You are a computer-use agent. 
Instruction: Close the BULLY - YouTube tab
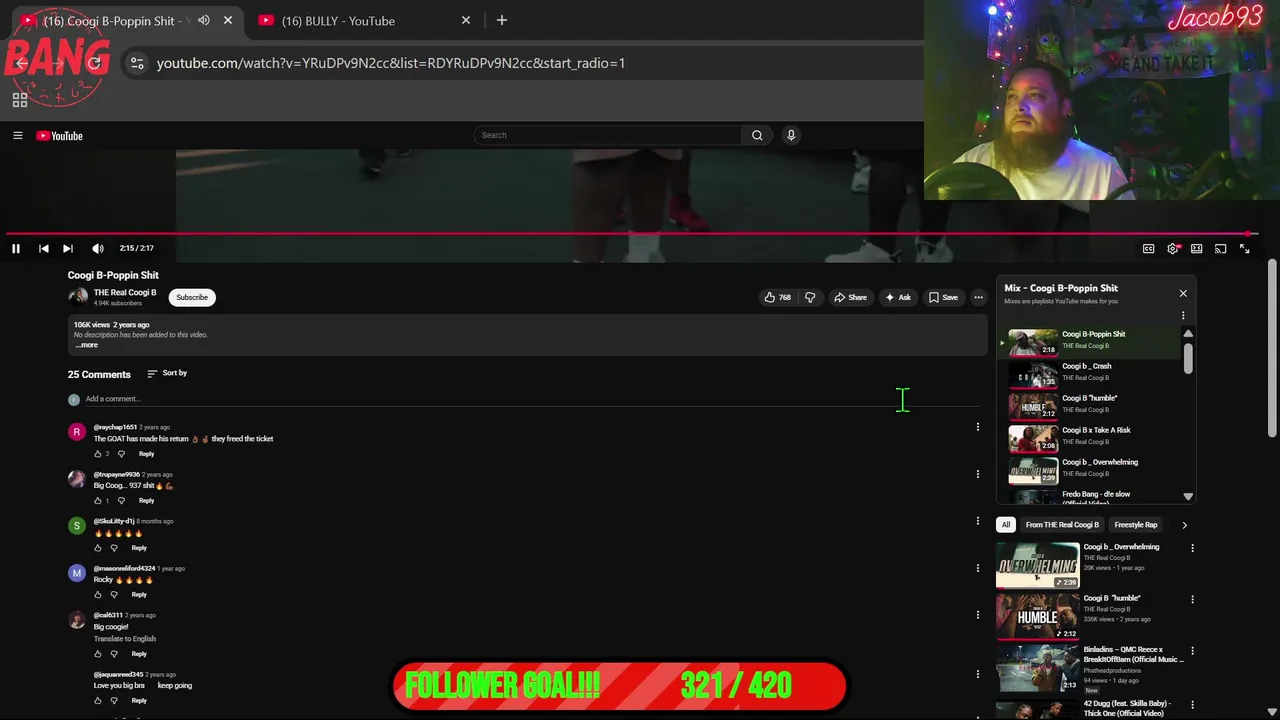point(466,20)
